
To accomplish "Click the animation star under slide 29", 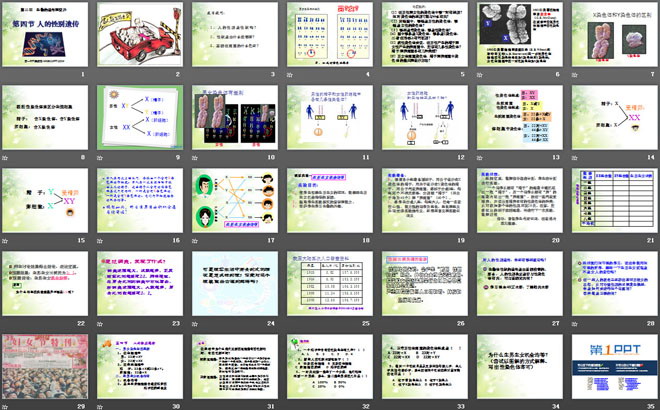I will [5, 407].
